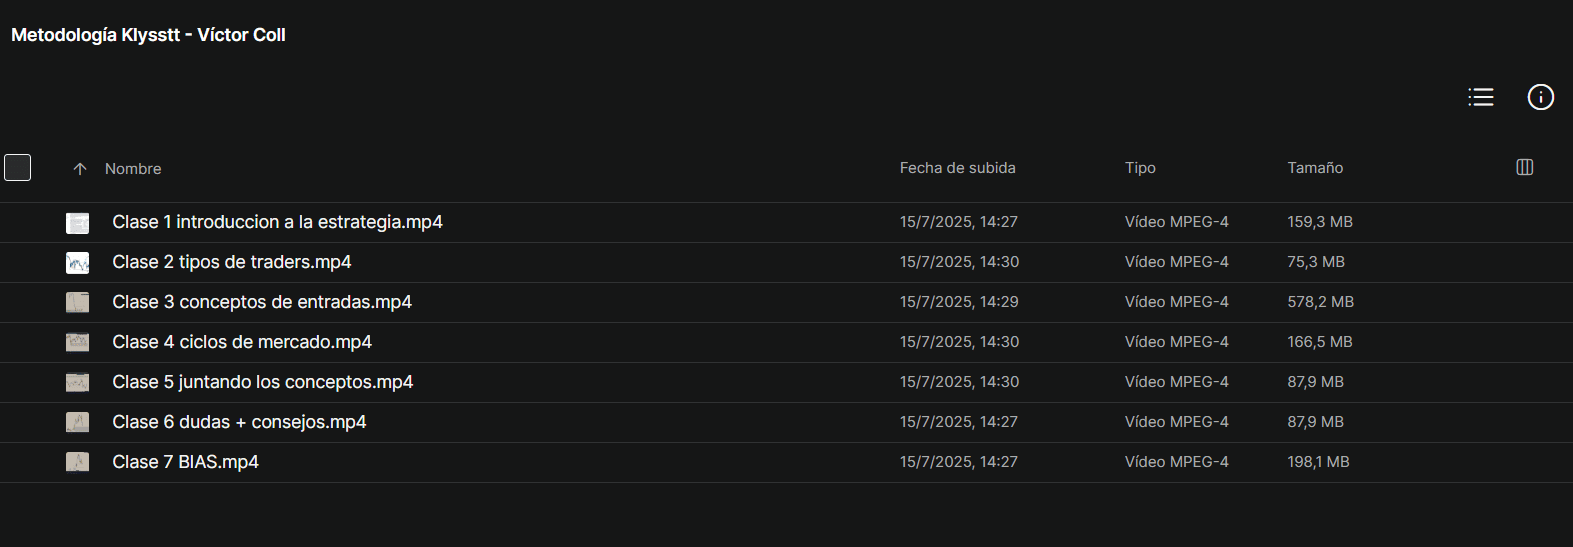Open Clase 1 introduccion a la estrategia.mp4

click(277, 222)
